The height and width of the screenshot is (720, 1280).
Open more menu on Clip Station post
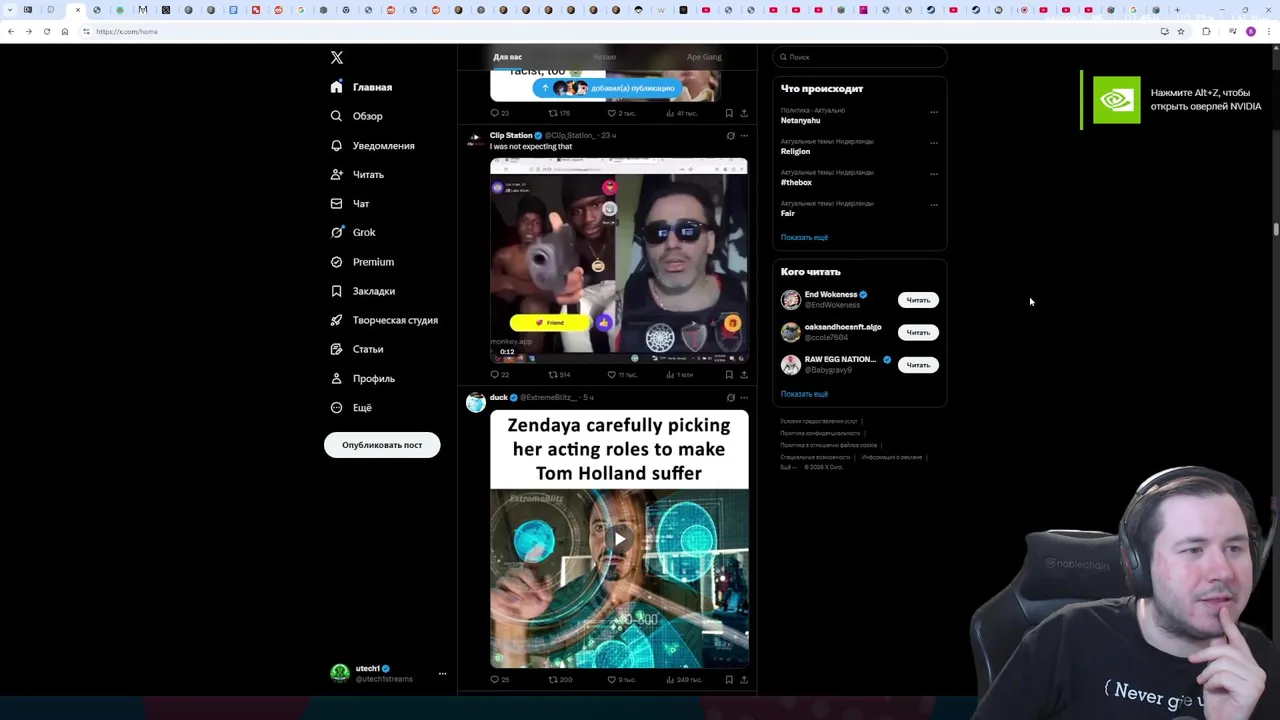pos(743,135)
